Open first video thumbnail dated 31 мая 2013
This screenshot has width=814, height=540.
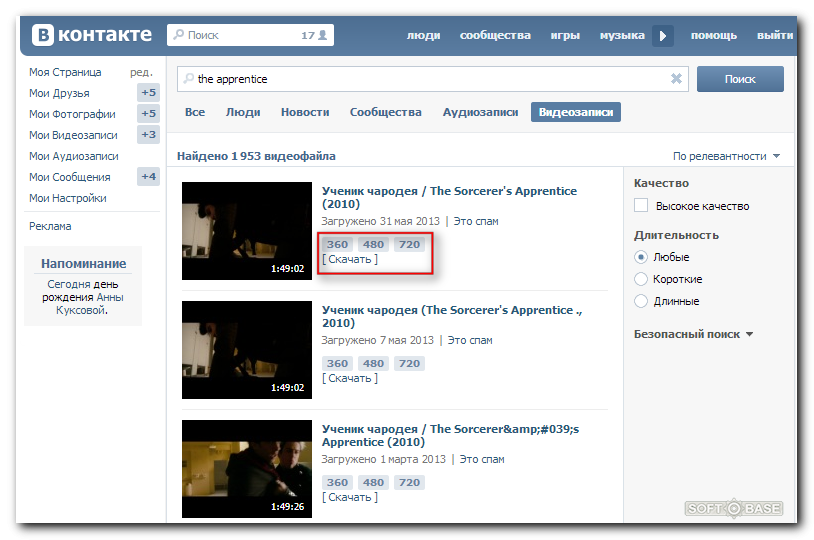[247, 231]
